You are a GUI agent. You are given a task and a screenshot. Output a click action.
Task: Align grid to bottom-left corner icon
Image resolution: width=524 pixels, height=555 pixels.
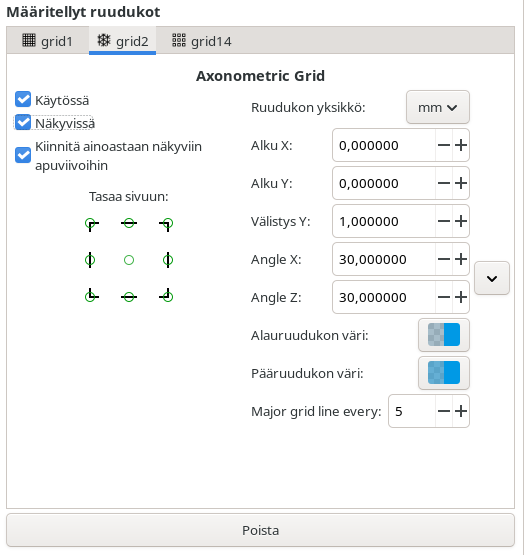[x=91, y=296]
